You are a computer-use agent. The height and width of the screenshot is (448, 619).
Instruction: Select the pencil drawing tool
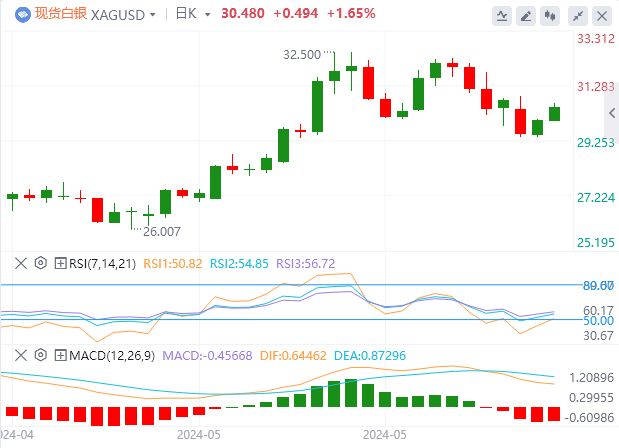pos(526,16)
